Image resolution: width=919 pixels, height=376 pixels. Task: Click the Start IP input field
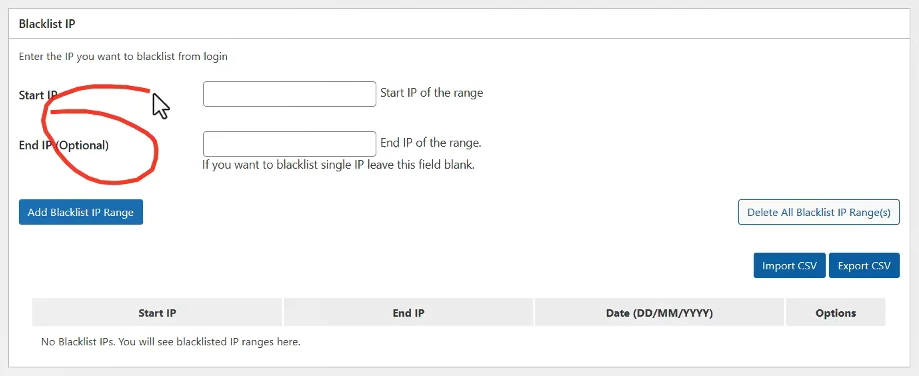[x=289, y=94]
